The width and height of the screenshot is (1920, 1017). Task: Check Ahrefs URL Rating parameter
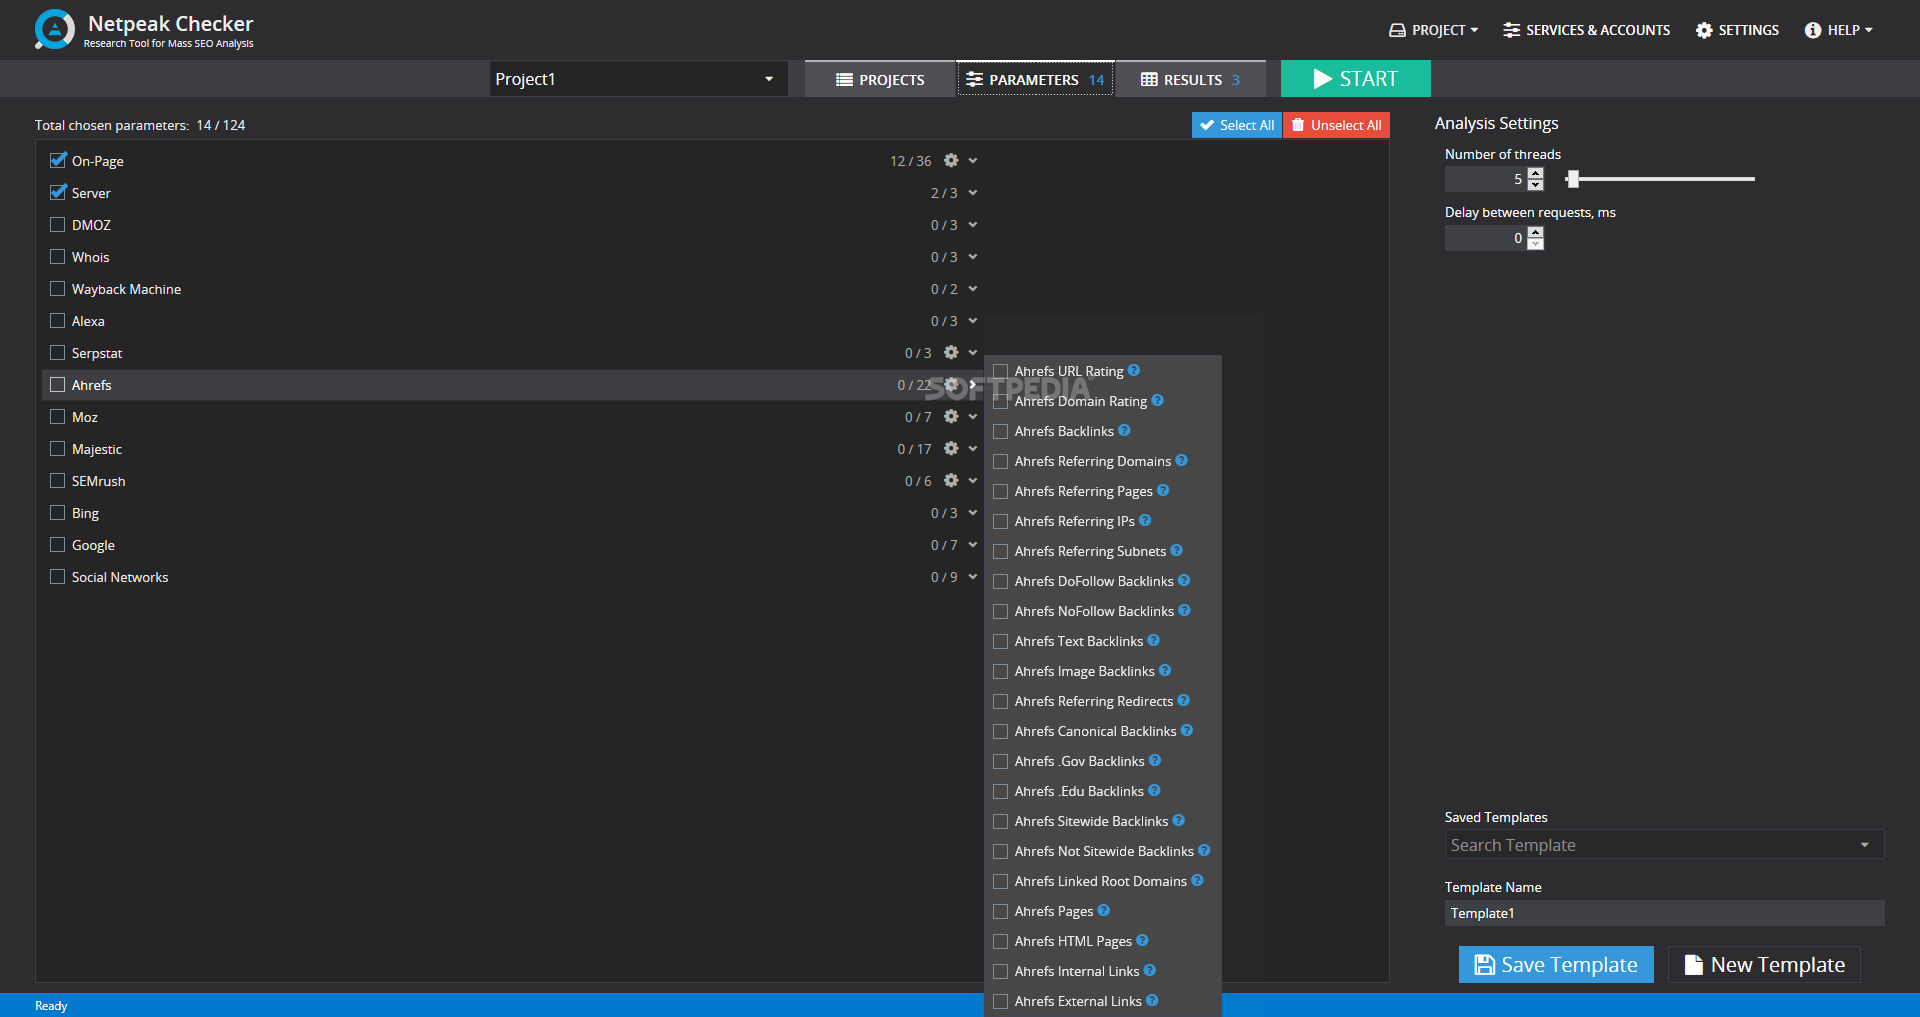1000,371
